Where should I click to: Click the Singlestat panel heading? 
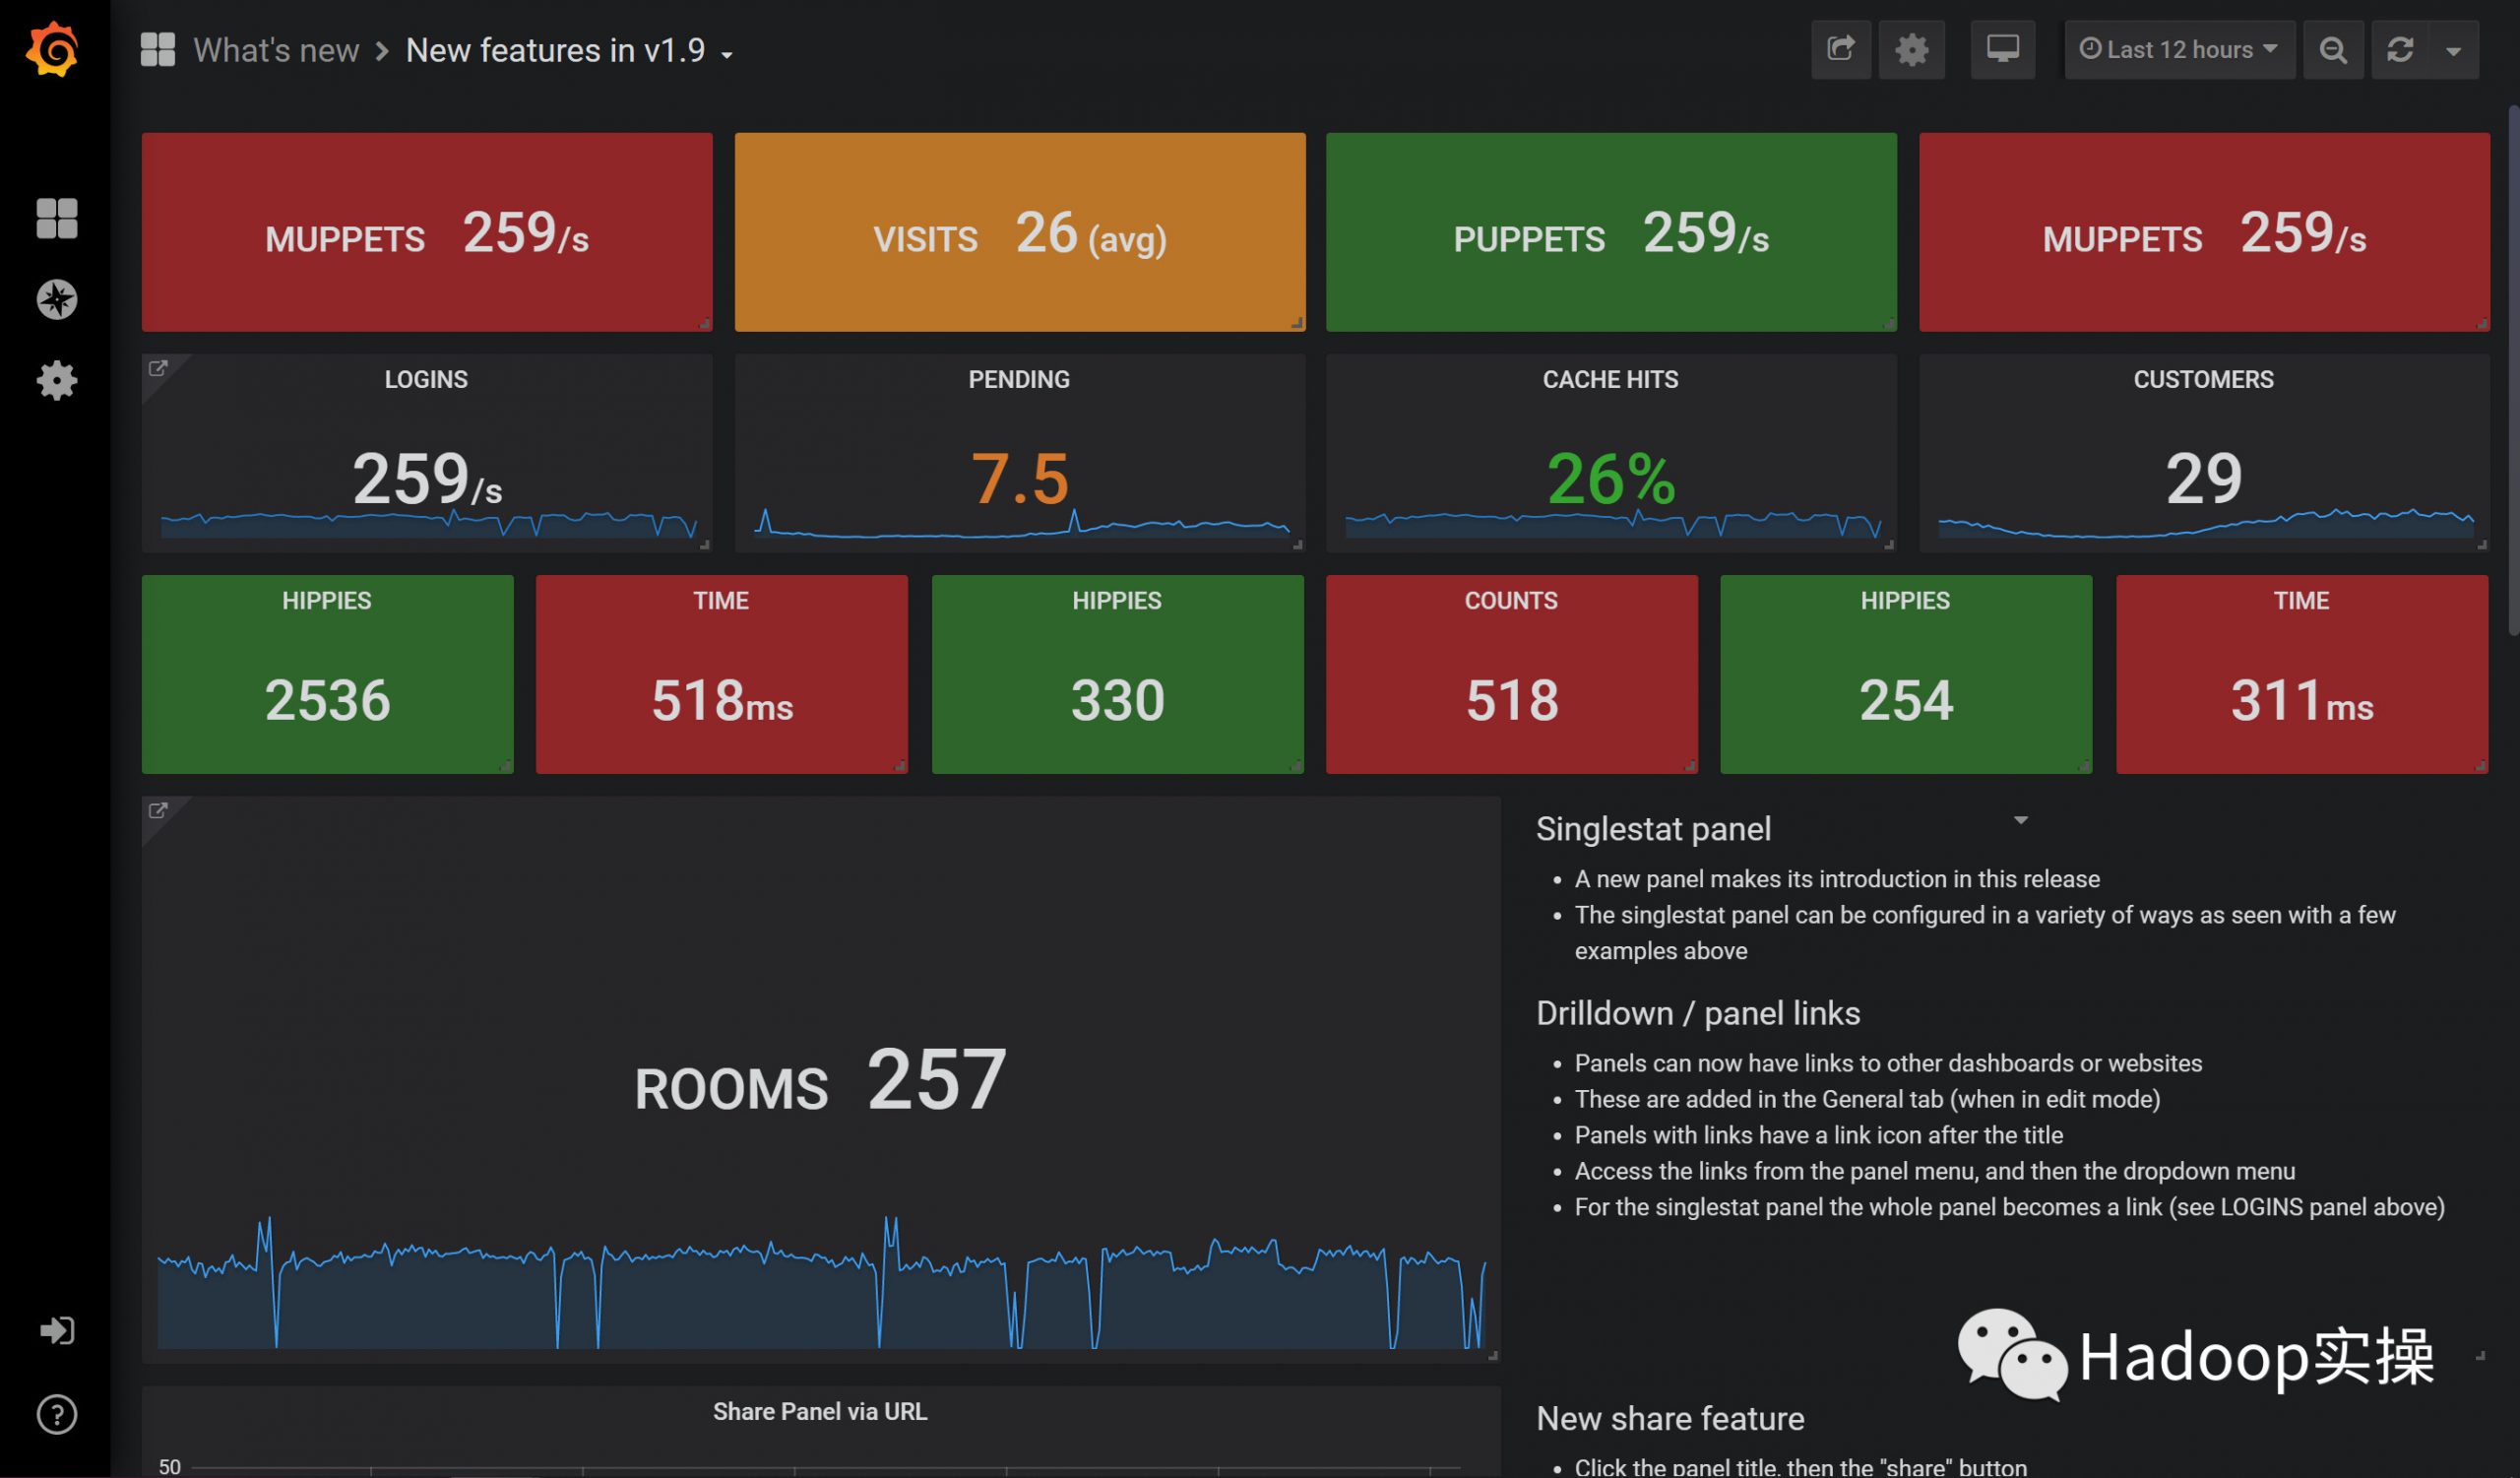pos(1653,829)
